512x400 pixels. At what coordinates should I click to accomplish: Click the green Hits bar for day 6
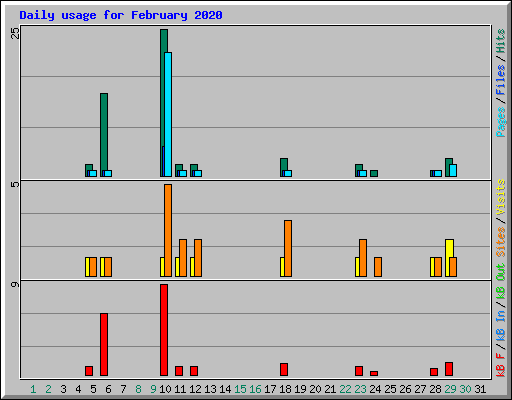104,135
